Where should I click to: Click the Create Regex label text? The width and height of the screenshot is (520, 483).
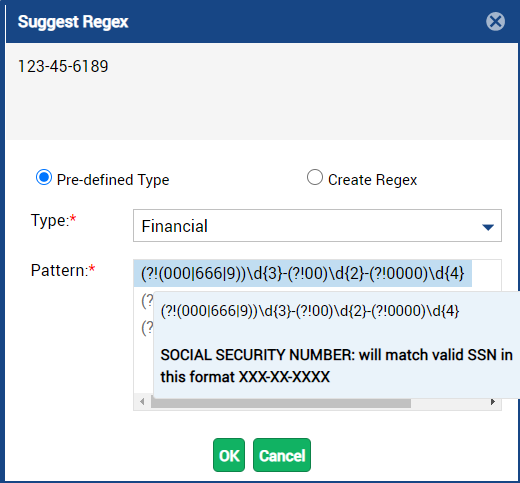point(372,180)
